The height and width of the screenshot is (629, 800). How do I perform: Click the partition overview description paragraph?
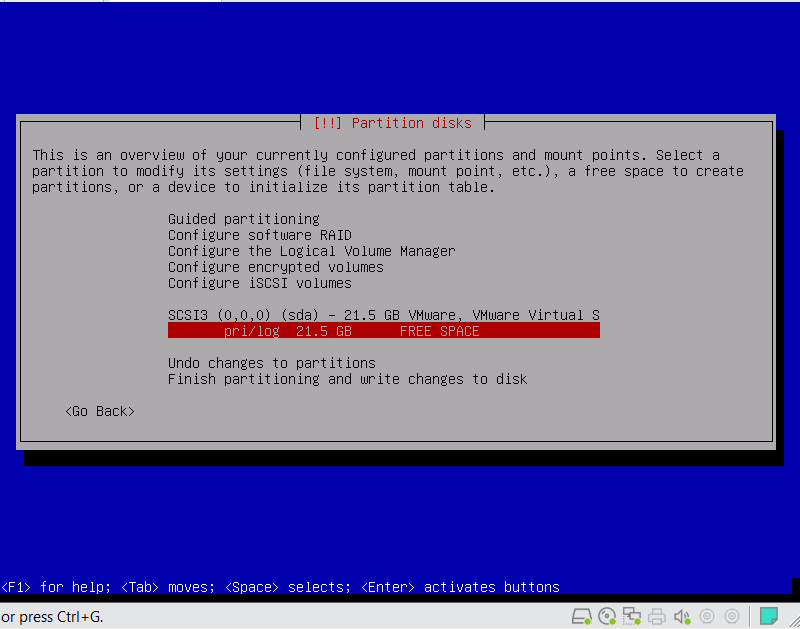click(x=388, y=171)
